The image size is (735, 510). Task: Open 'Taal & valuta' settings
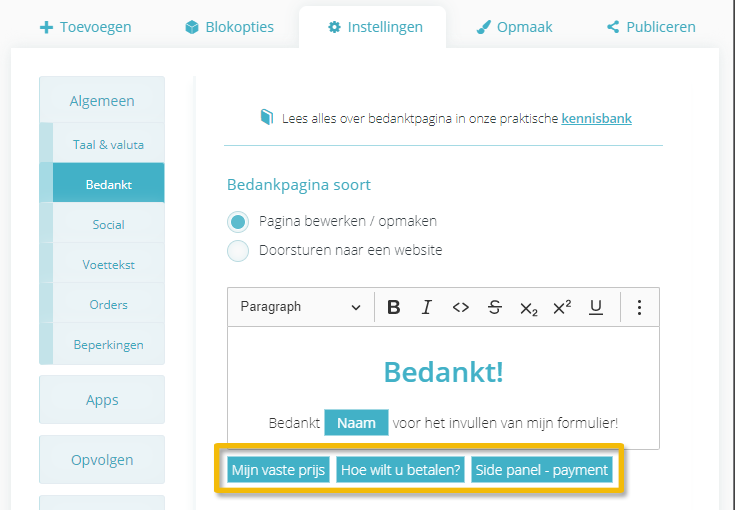[x=108, y=144]
